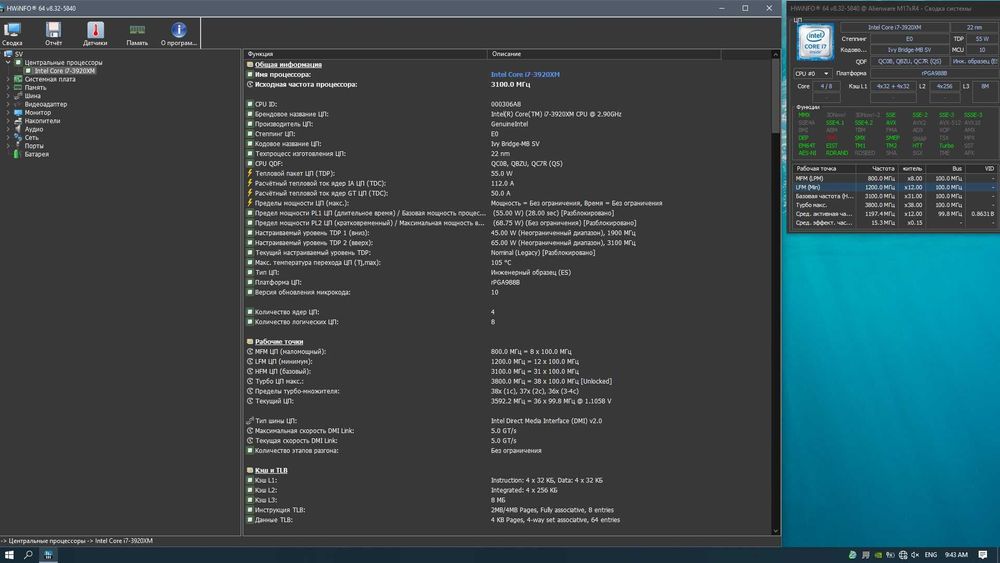Expand the Накопители tree node
The width and height of the screenshot is (1000, 563).
(x=8, y=121)
